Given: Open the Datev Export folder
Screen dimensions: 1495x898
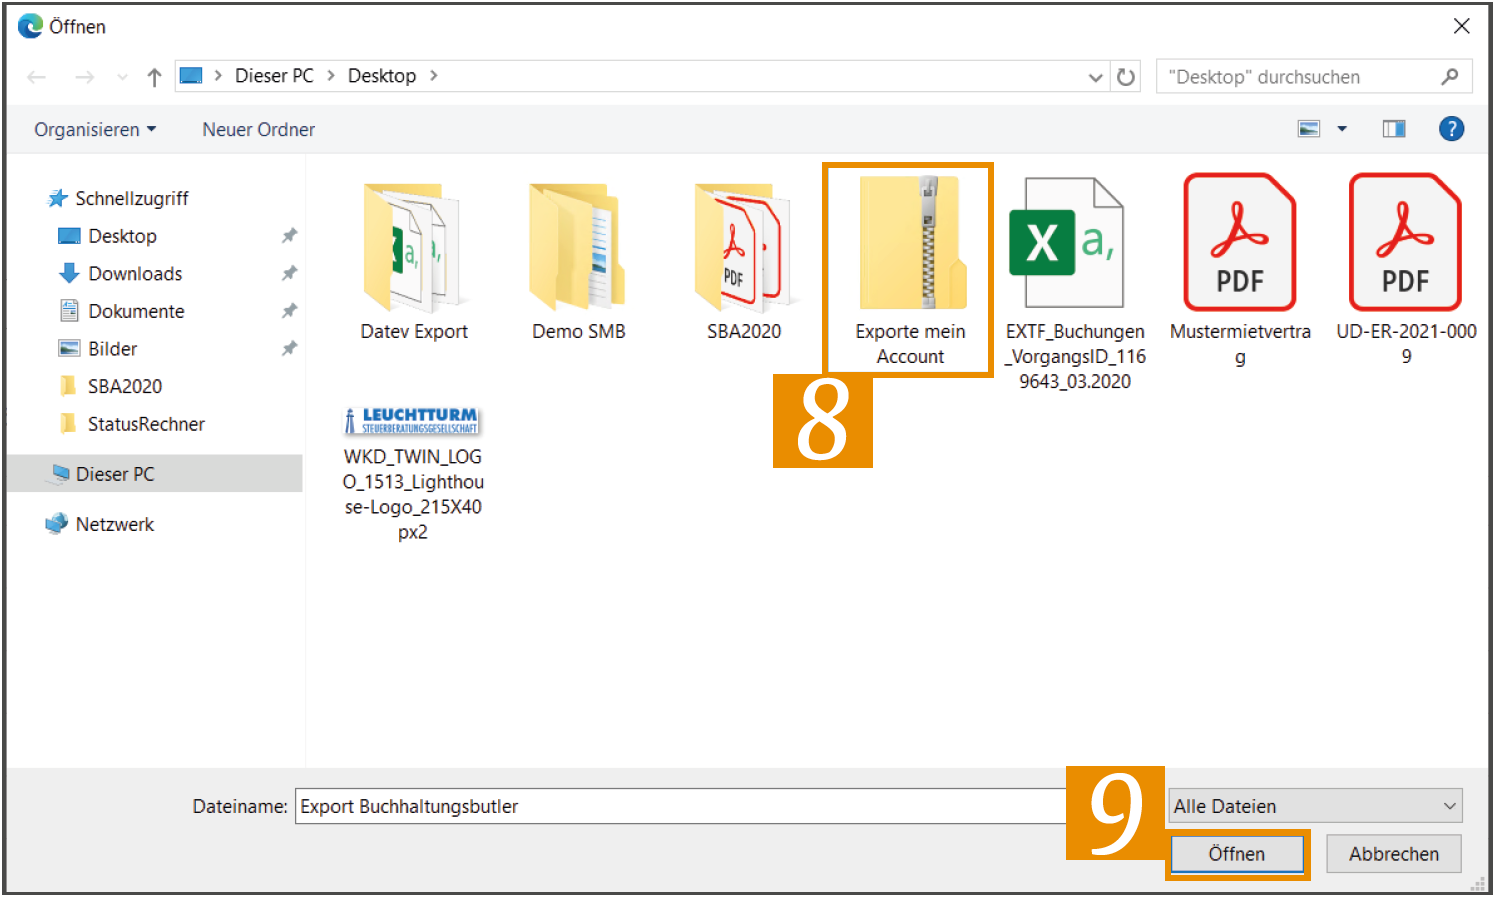Looking at the screenshot, I should click(413, 260).
